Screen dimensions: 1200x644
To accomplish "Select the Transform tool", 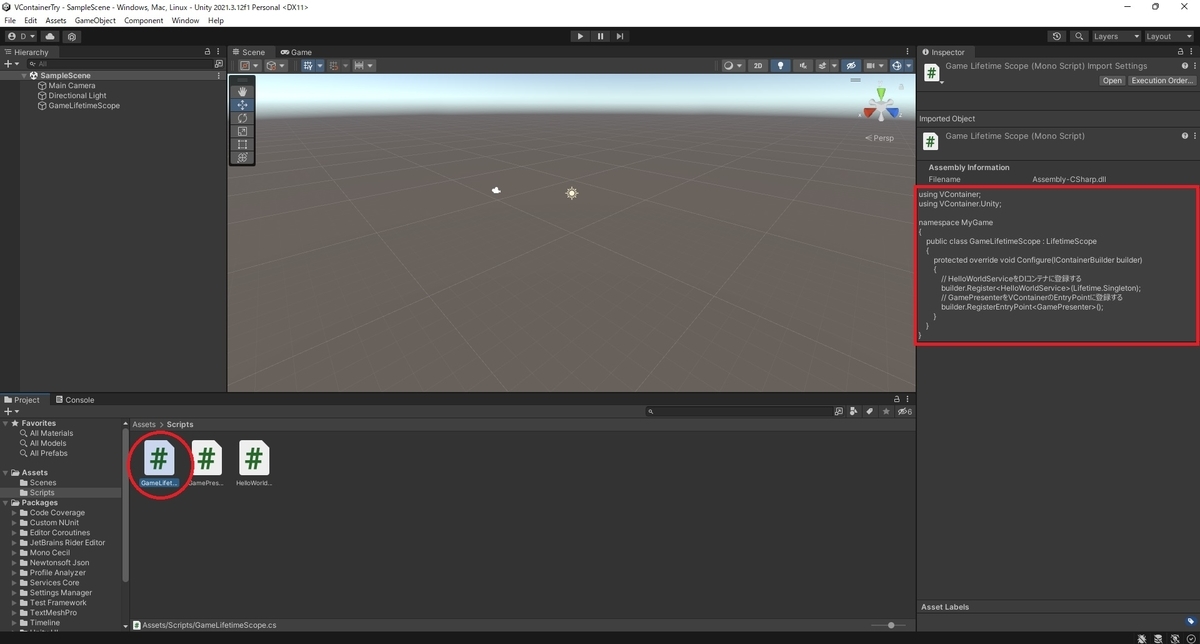I will 242,157.
